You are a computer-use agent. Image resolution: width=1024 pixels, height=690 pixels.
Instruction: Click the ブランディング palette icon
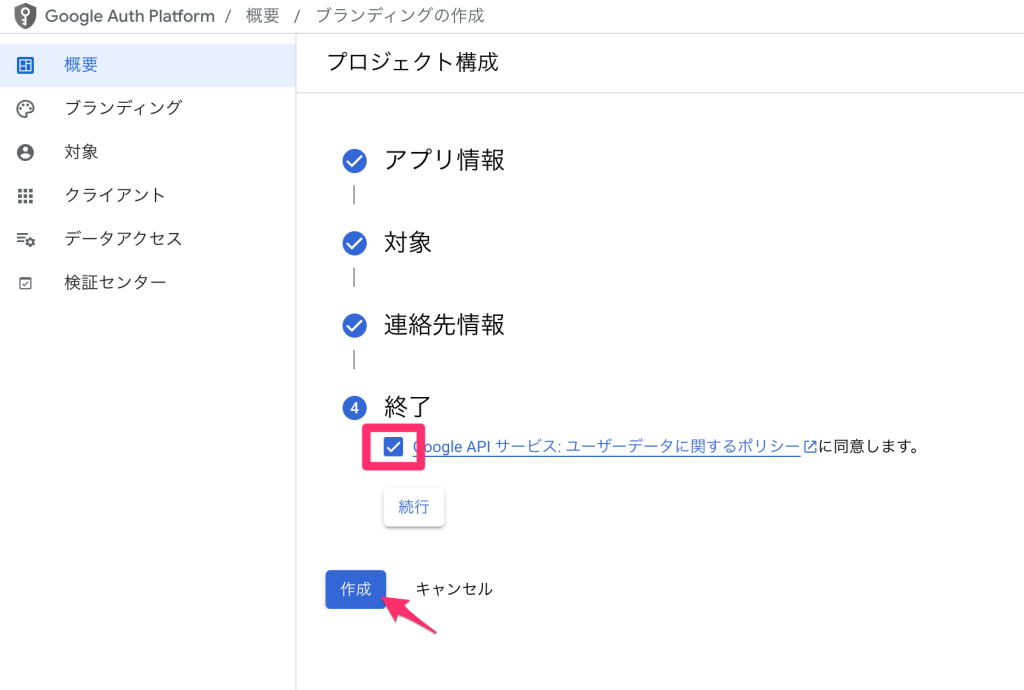(25, 108)
